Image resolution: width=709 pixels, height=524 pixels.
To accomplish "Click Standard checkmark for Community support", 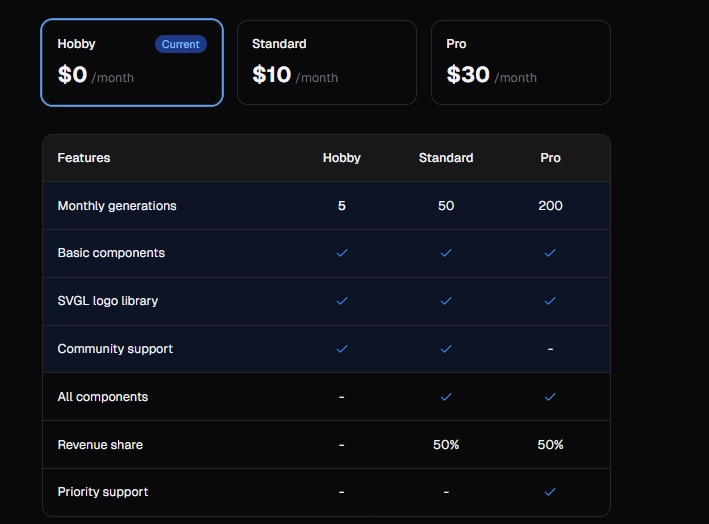I will coord(446,349).
